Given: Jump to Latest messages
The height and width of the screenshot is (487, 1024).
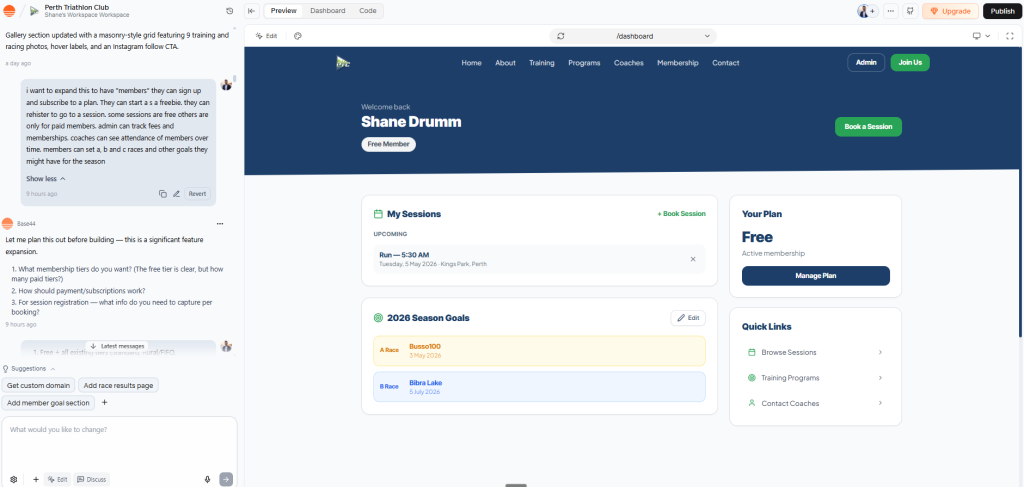Looking at the screenshot, I should pos(117,346).
